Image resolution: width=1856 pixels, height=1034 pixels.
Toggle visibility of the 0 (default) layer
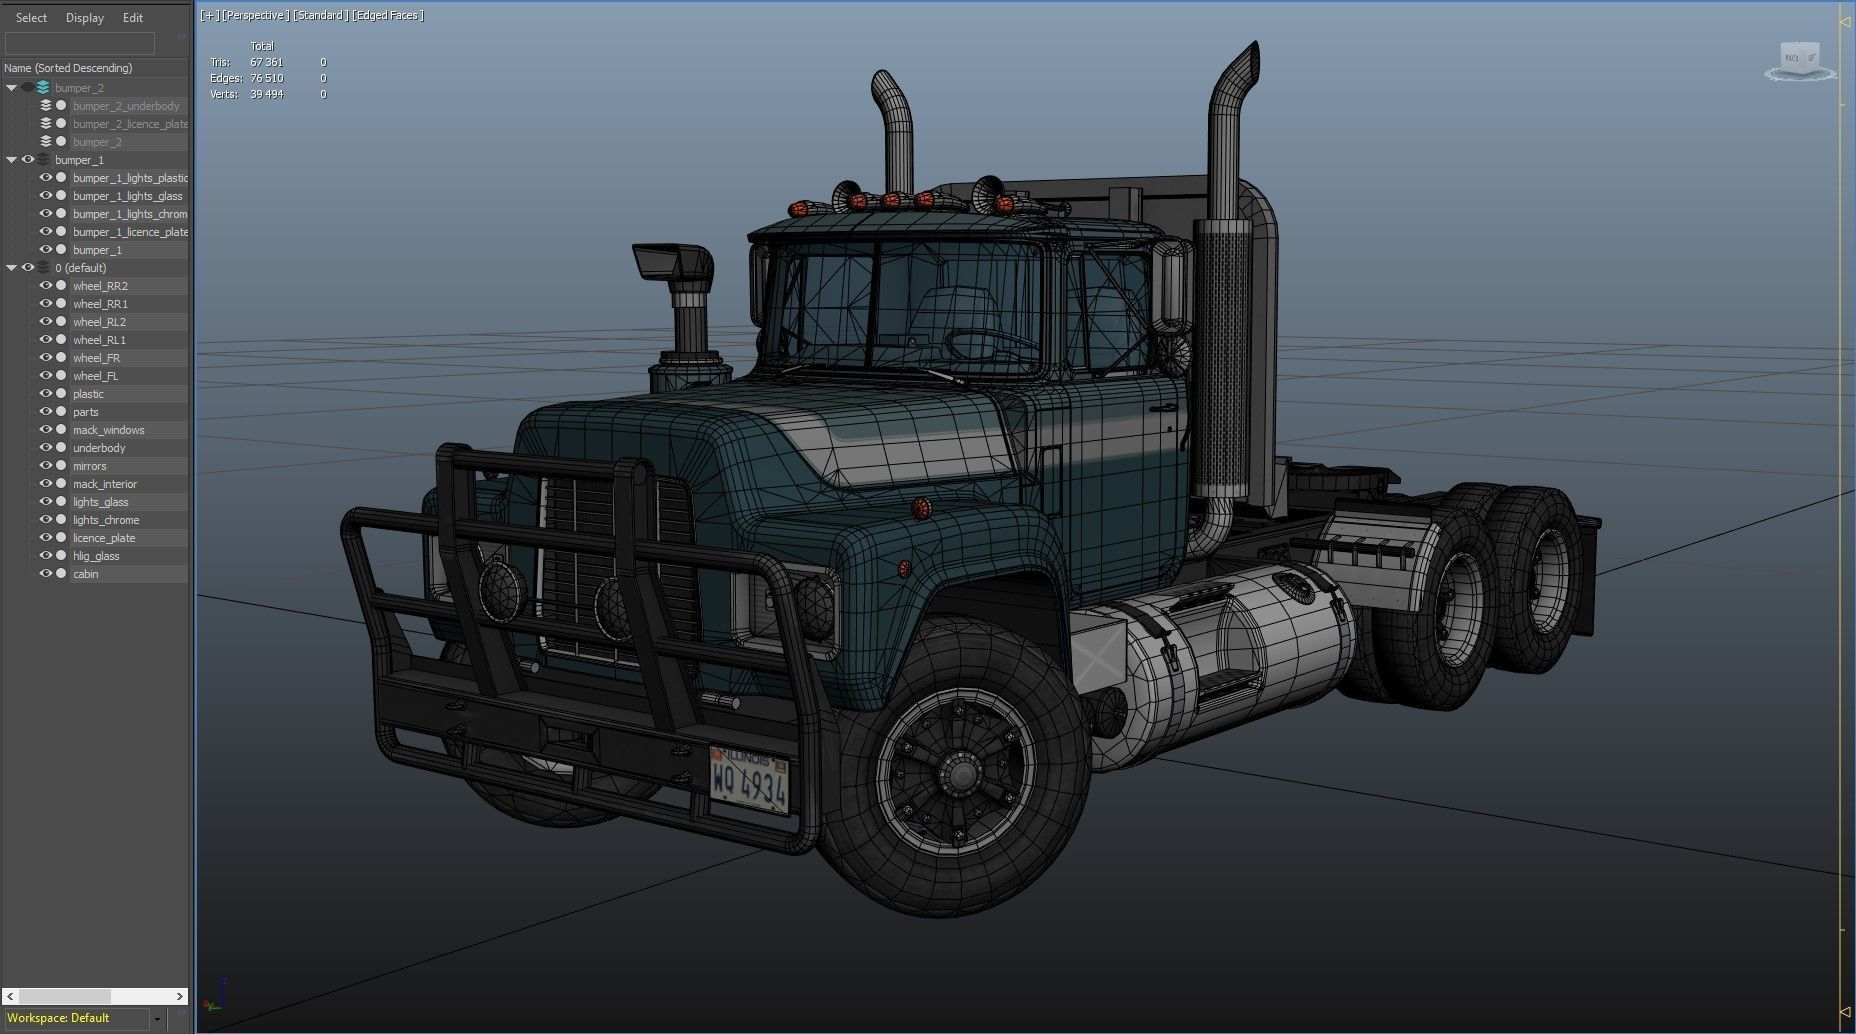(28, 268)
